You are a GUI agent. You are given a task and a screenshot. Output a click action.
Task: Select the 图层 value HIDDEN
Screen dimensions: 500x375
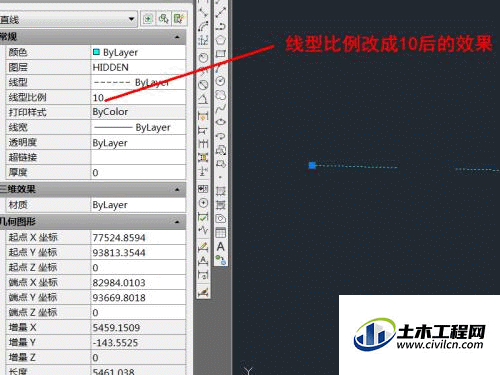[138, 67]
